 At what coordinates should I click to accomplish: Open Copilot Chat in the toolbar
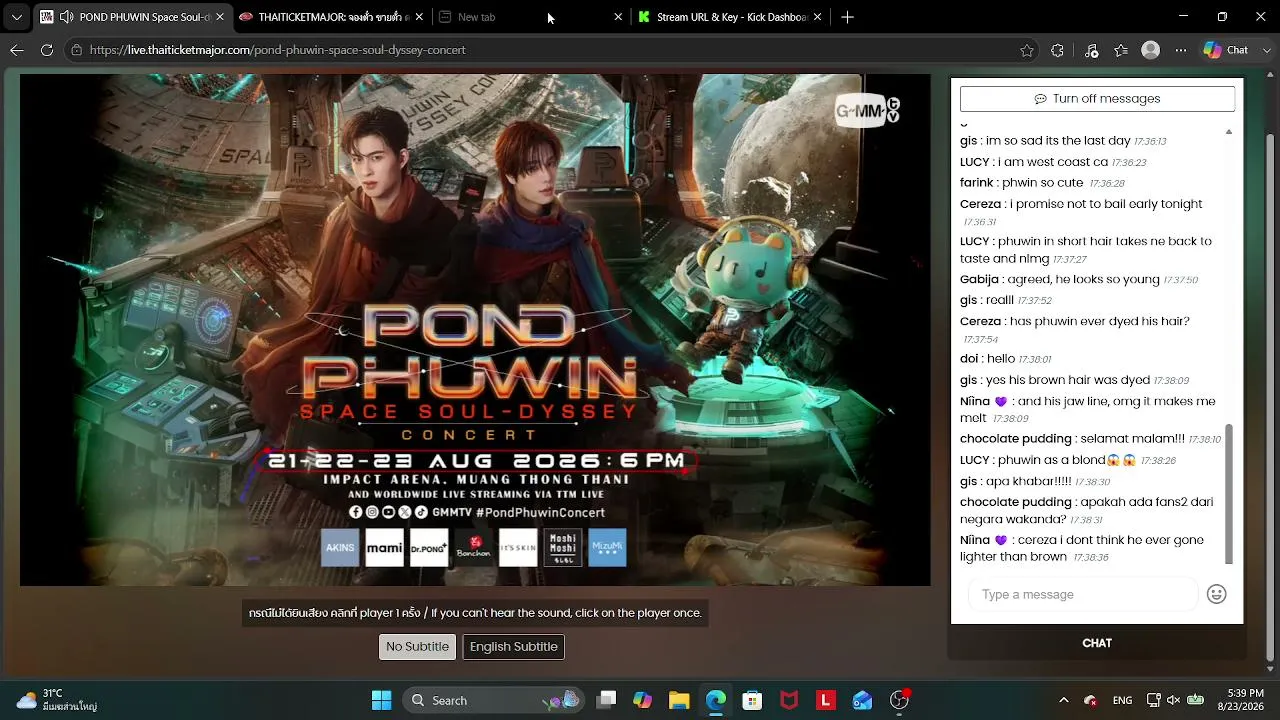pos(1225,50)
